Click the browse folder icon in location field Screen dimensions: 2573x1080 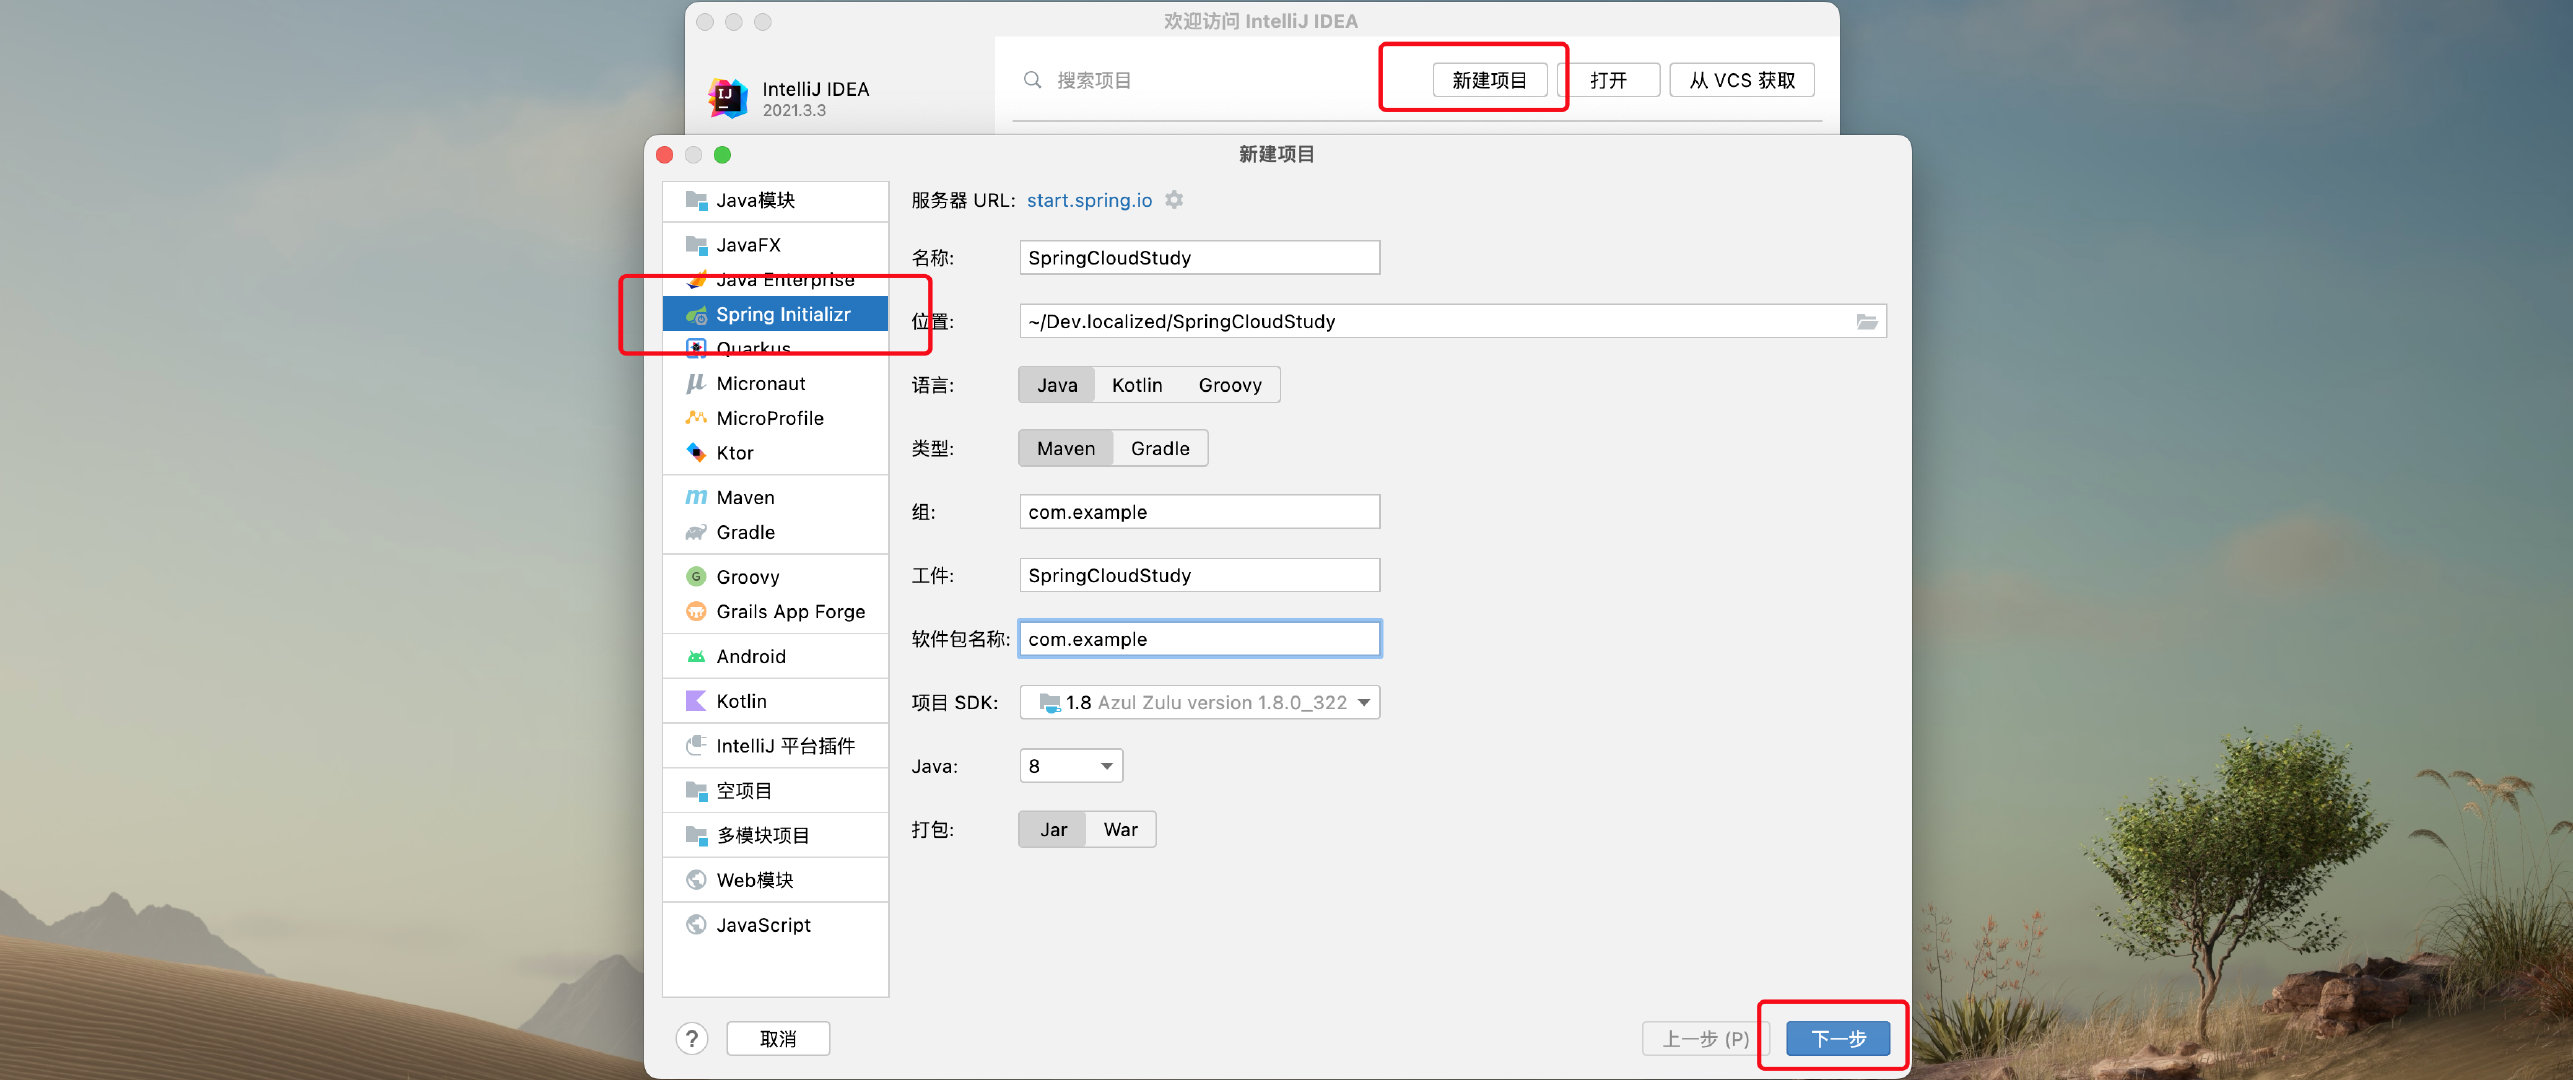[x=1866, y=321]
